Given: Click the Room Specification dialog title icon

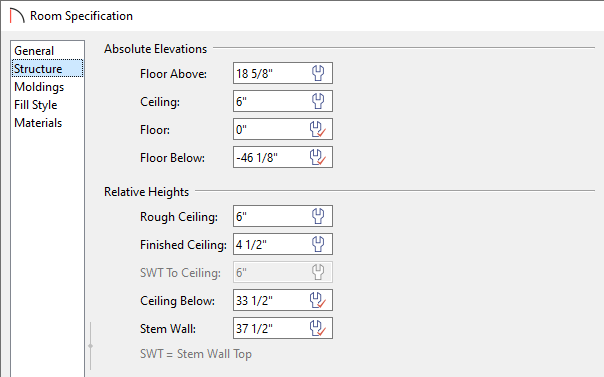Looking at the screenshot, I should click(17, 16).
